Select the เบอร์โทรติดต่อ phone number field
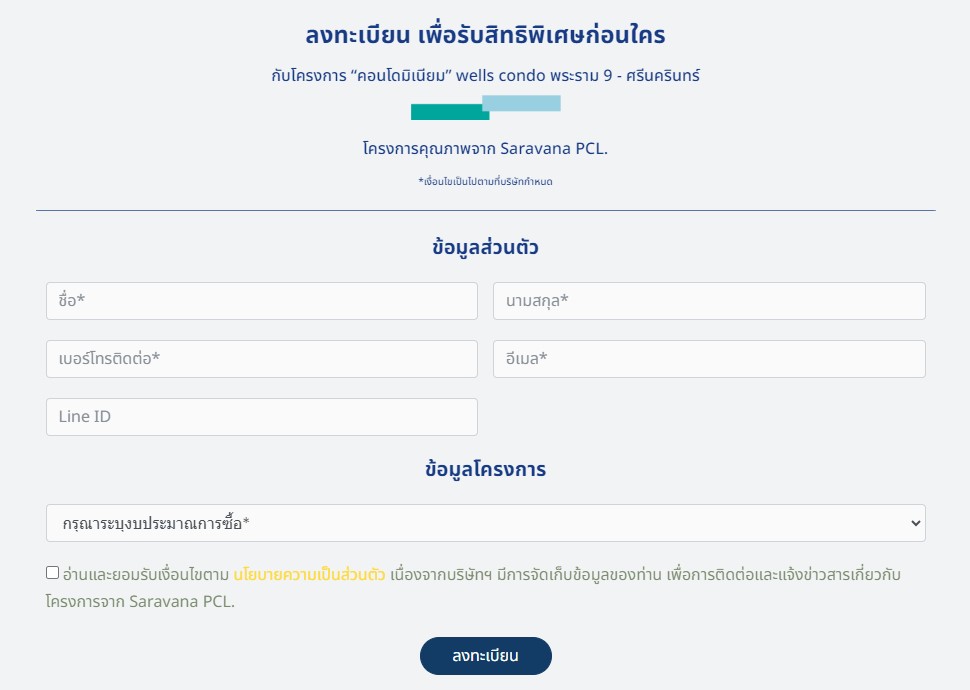The height and width of the screenshot is (690, 970). point(261,359)
